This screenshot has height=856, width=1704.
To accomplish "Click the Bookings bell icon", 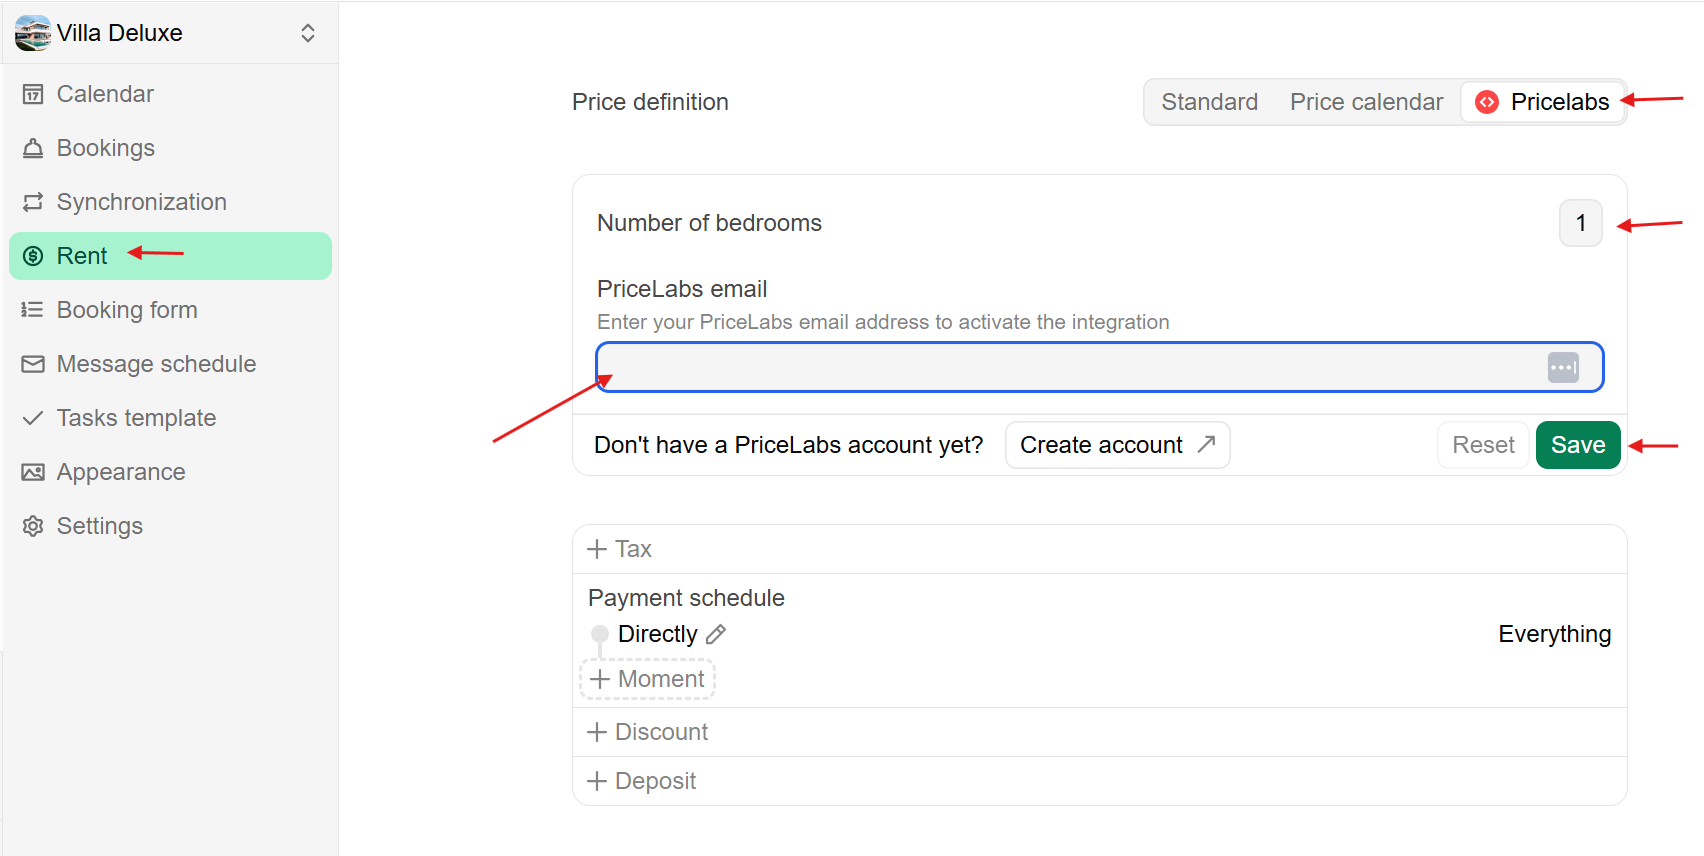I will [33, 148].
